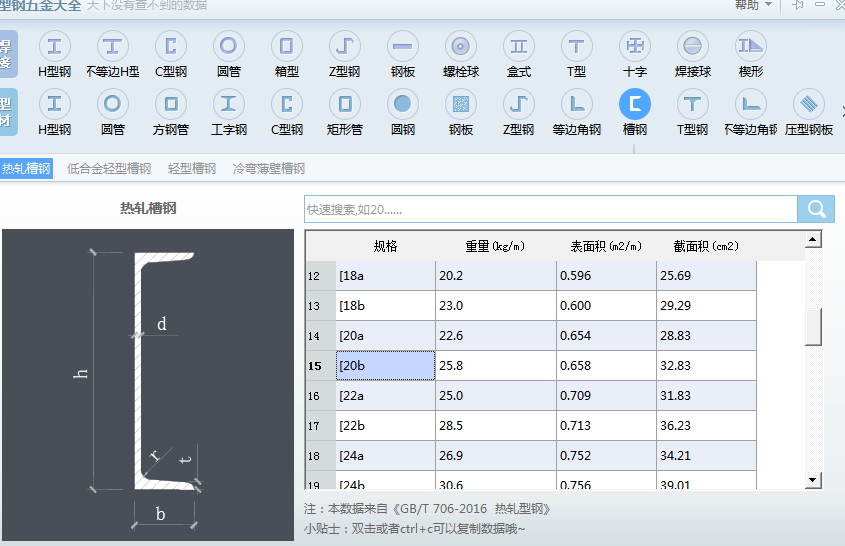The height and width of the screenshot is (546, 845).
Task: Select the 焊接球 welded ball icon
Action: [692, 46]
